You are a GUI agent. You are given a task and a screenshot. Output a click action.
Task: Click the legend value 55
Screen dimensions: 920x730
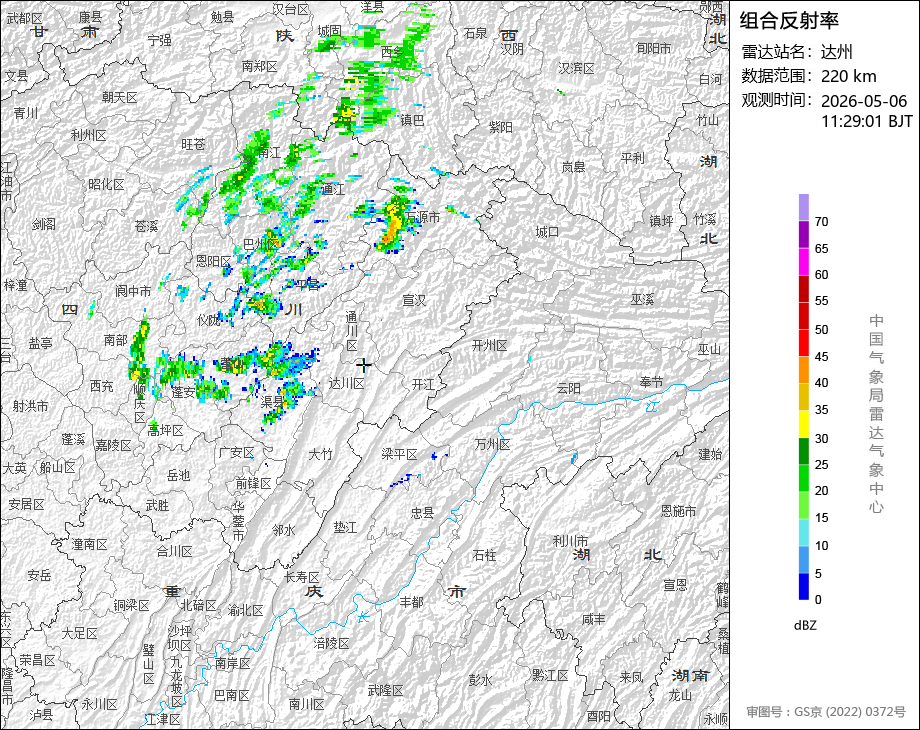(821, 301)
